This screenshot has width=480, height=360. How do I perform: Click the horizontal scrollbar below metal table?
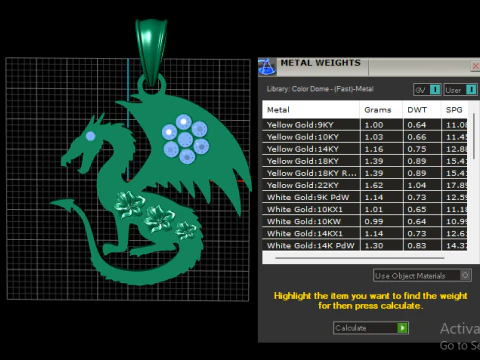point(360,258)
